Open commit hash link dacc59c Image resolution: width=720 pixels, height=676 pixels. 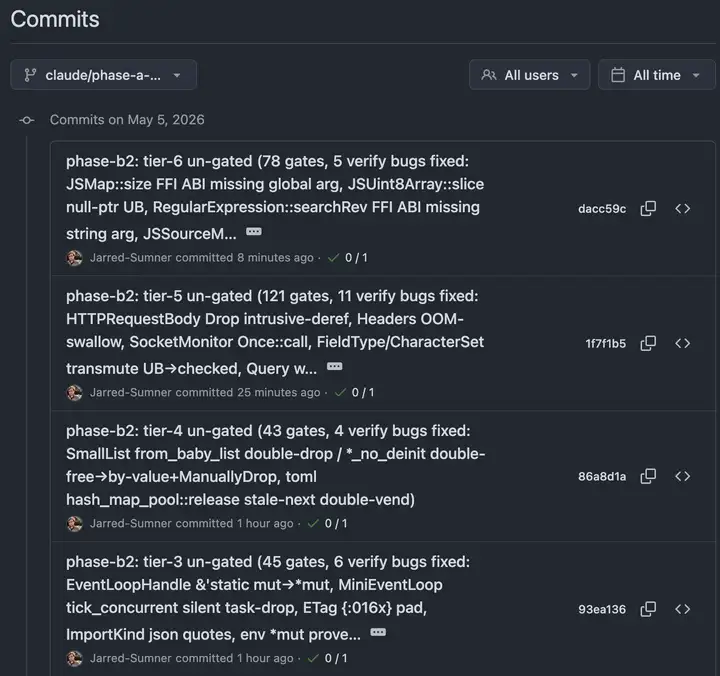tap(602, 209)
